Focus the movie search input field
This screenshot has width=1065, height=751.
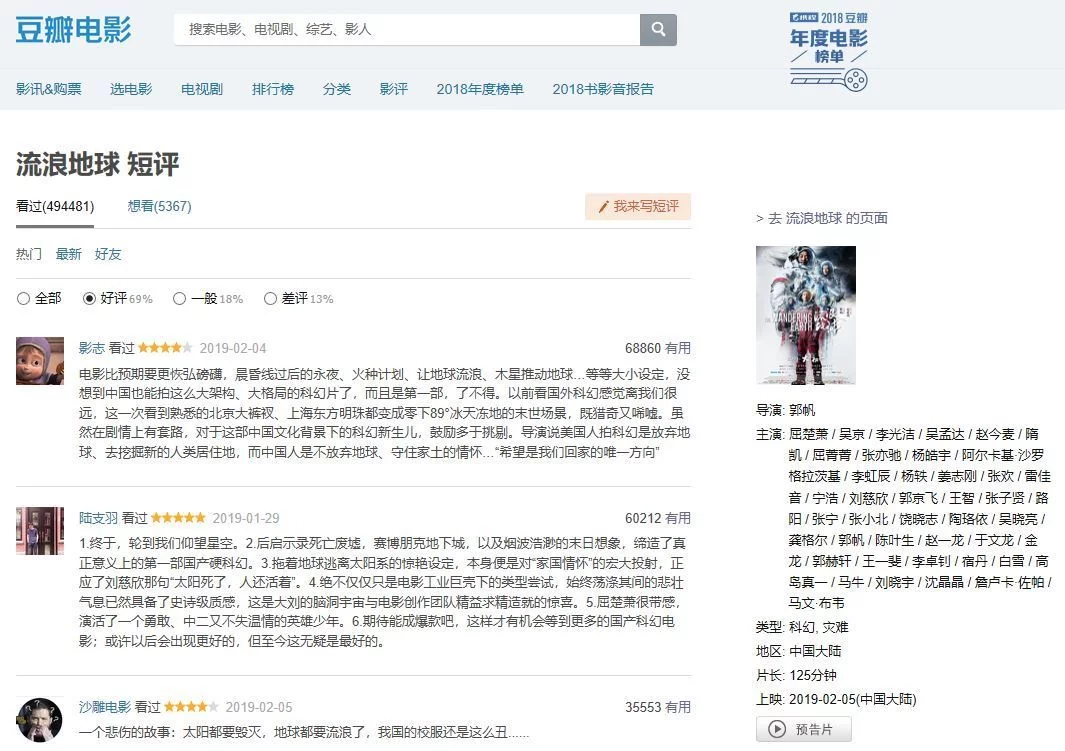(x=407, y=30)
